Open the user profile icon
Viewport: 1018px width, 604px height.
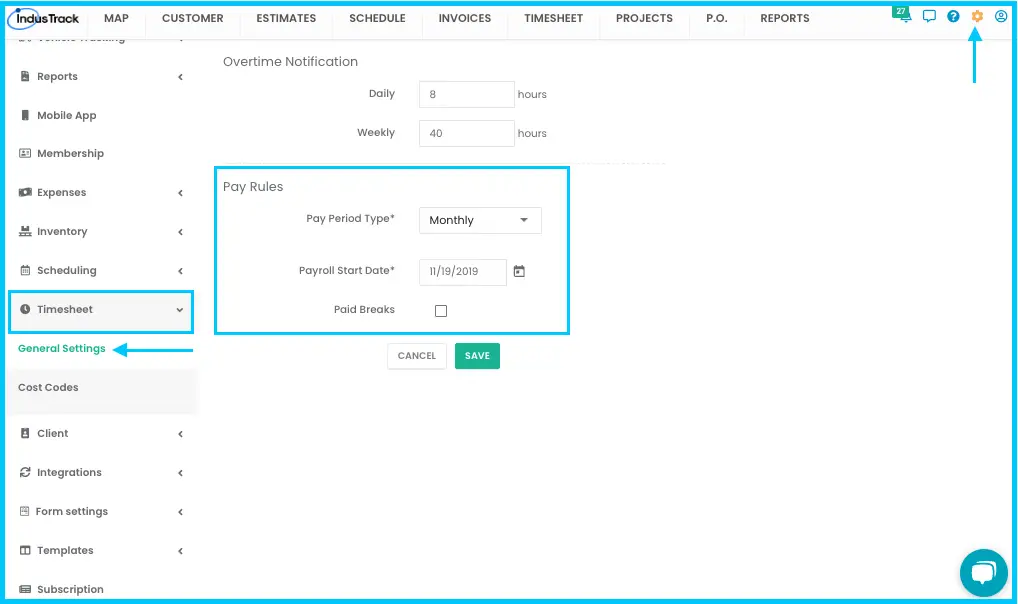(1001, 16)
